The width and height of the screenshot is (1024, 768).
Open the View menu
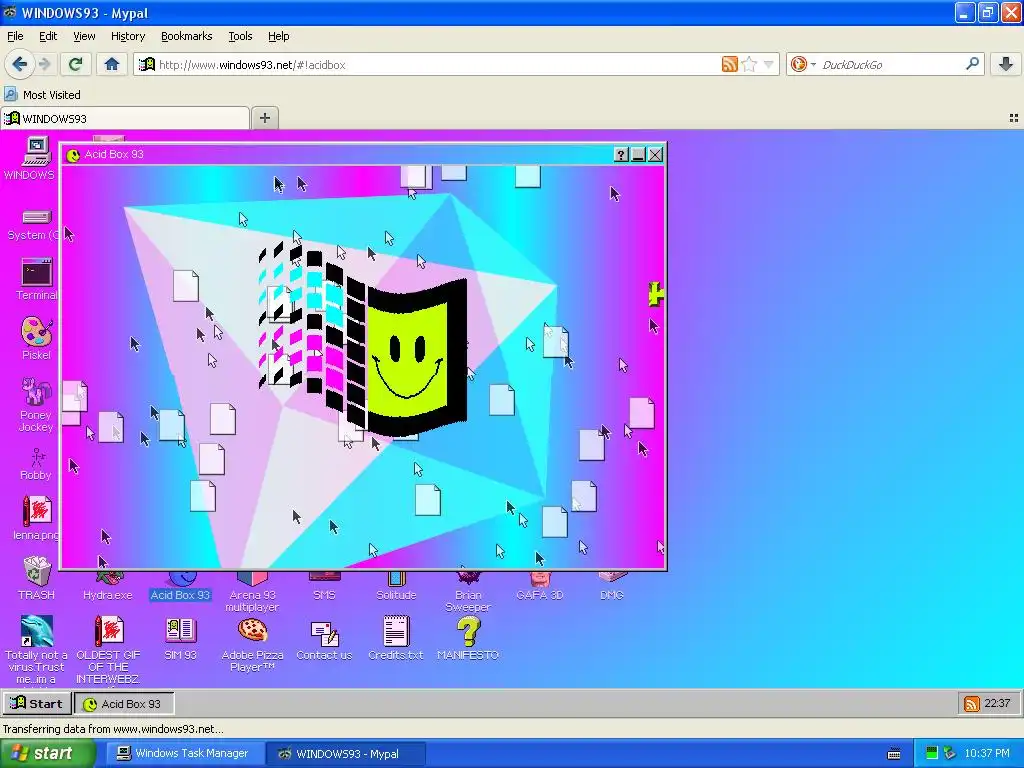tap(84, 36)
